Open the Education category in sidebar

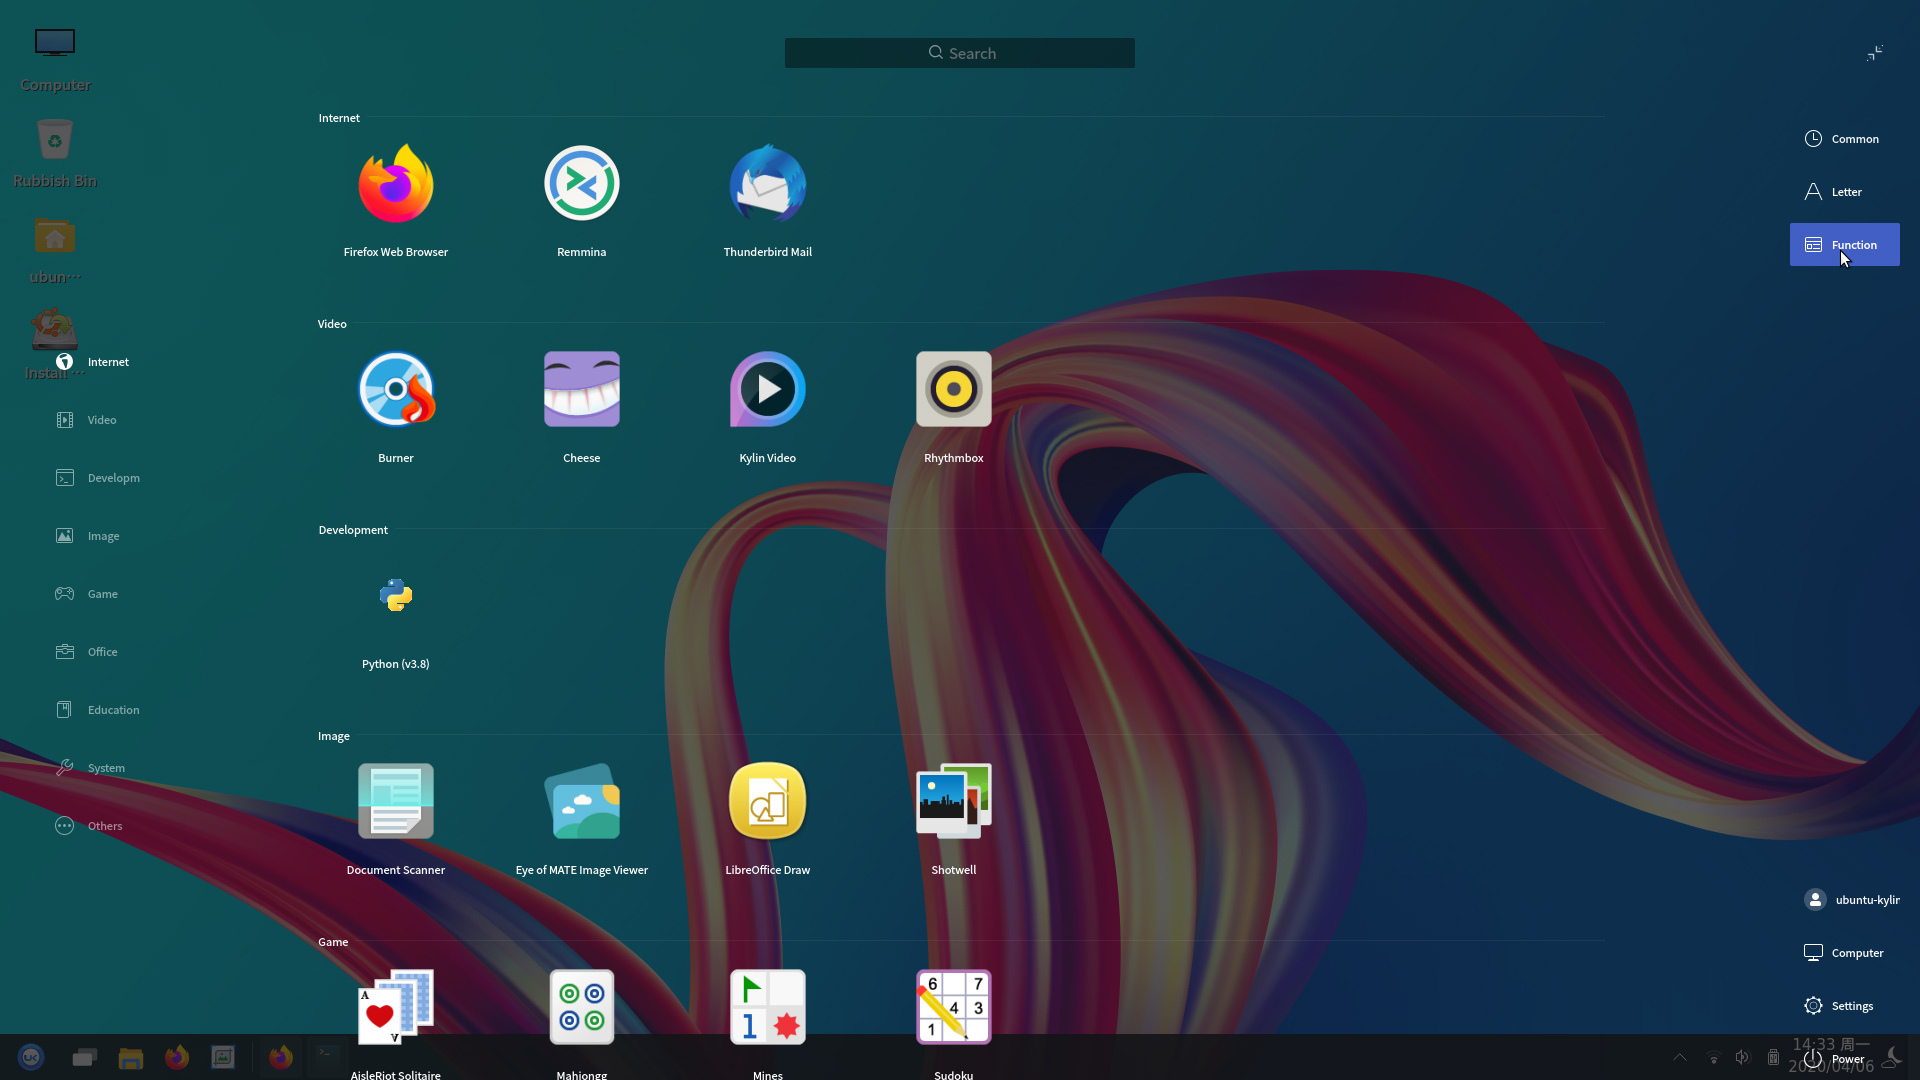coord(98,710)
